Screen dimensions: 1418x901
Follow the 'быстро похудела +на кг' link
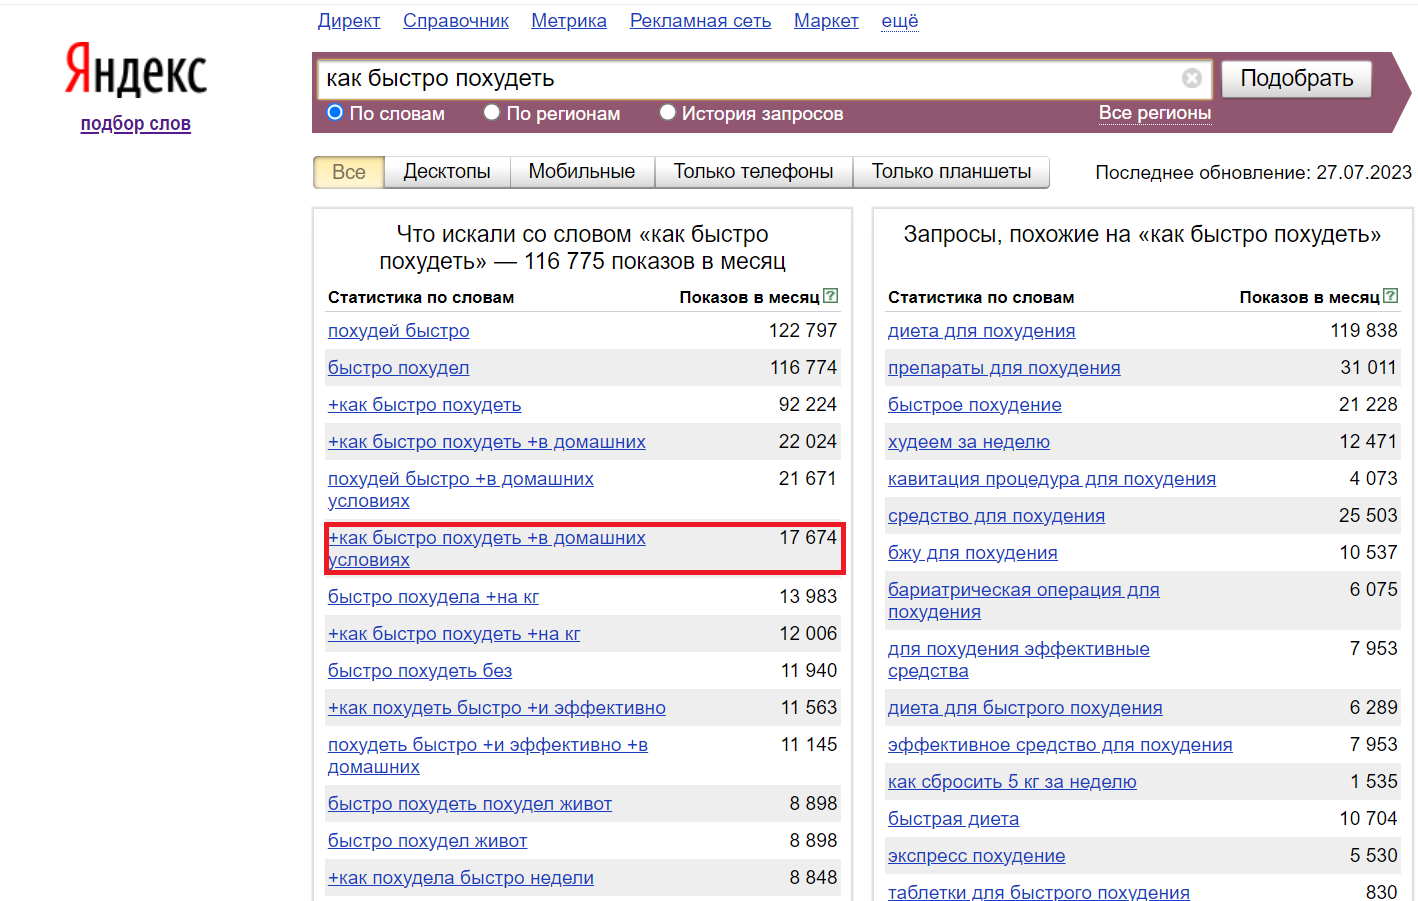click(x=433, y=597)
